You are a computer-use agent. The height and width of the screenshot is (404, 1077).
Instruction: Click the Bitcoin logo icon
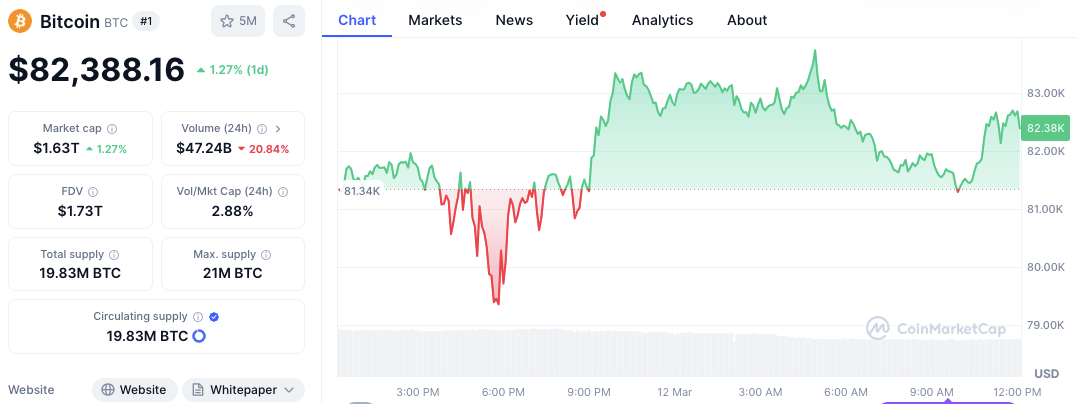point(21,20)
